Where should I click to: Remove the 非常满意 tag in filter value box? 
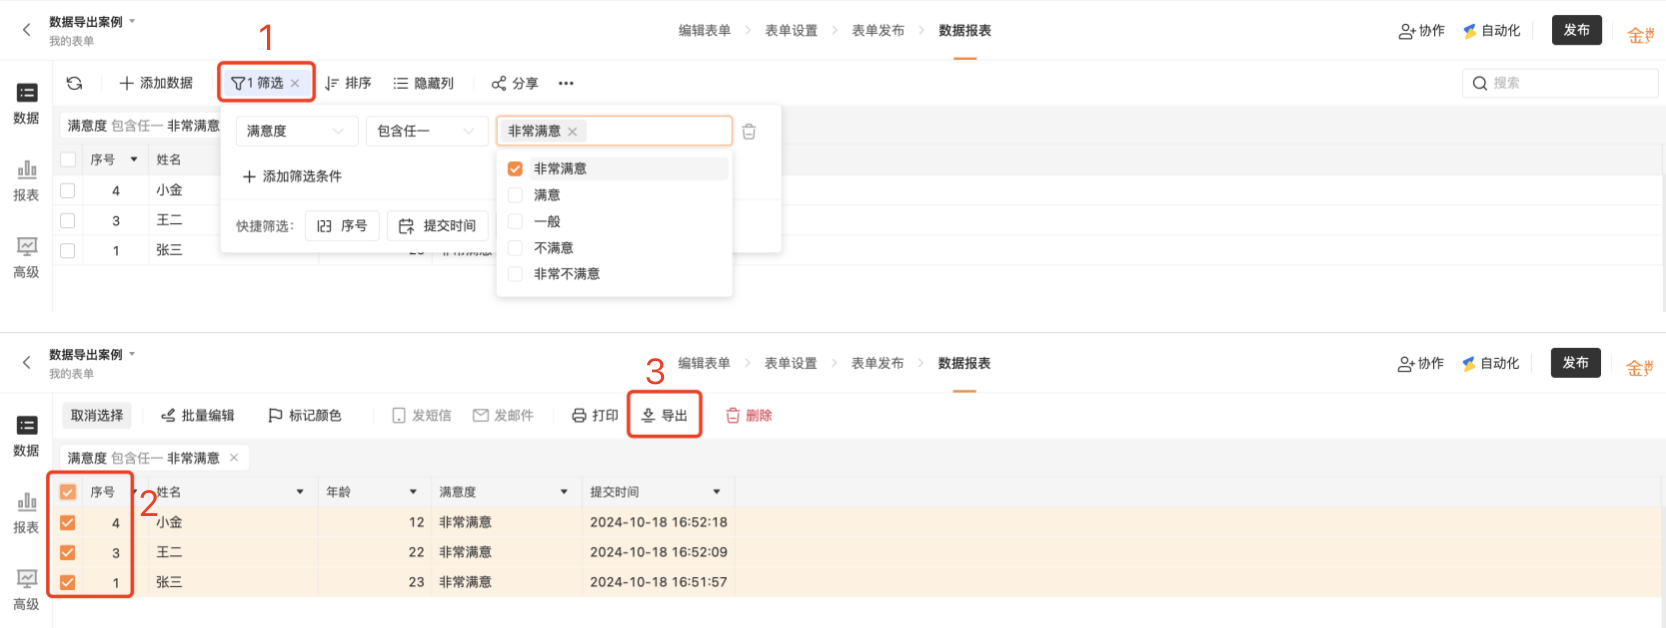click(x=572, y=131)
